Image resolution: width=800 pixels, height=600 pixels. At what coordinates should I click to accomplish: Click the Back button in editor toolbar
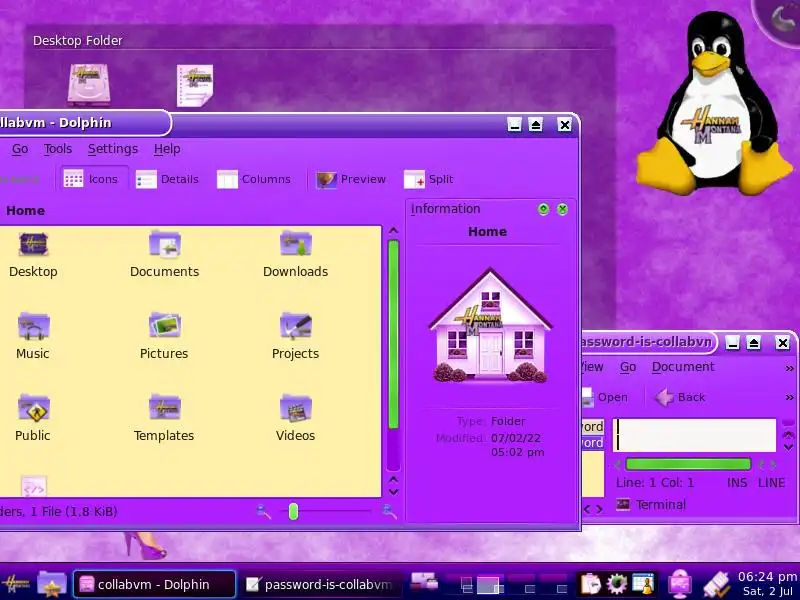point(680,397)
